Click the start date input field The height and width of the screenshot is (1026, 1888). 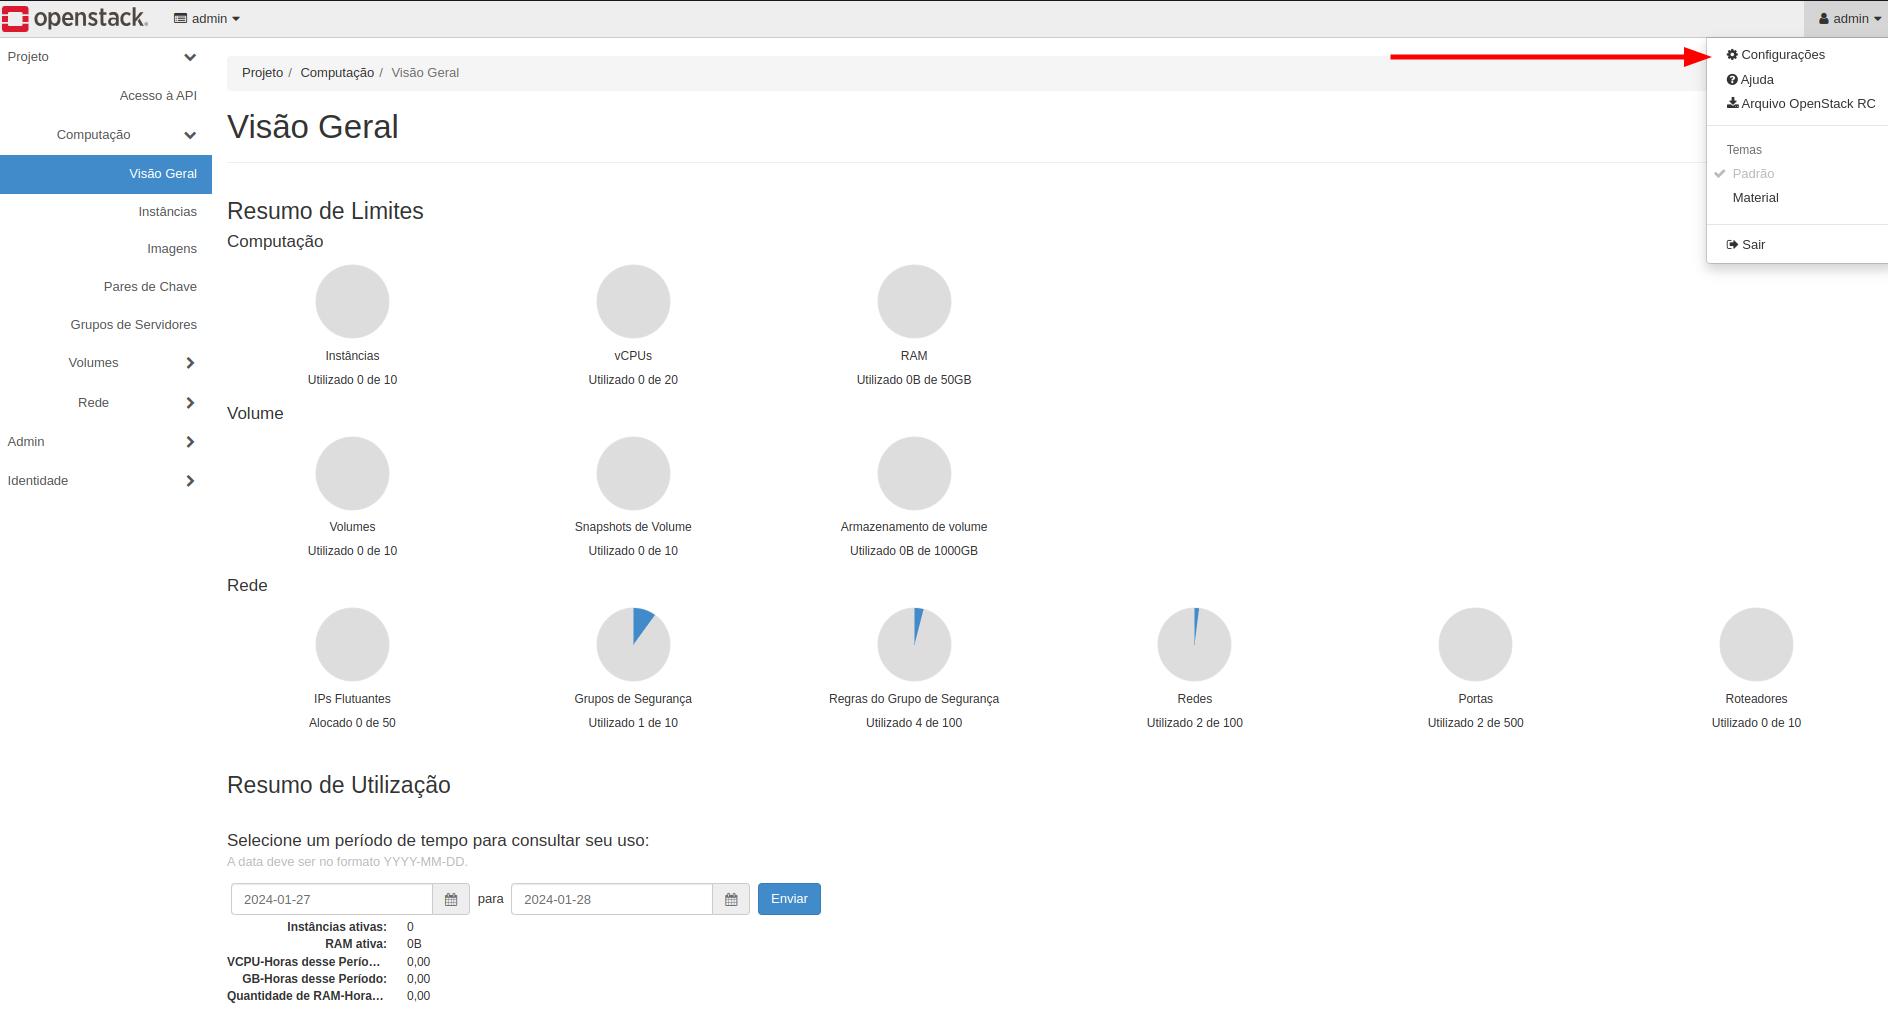coord(330,899)
